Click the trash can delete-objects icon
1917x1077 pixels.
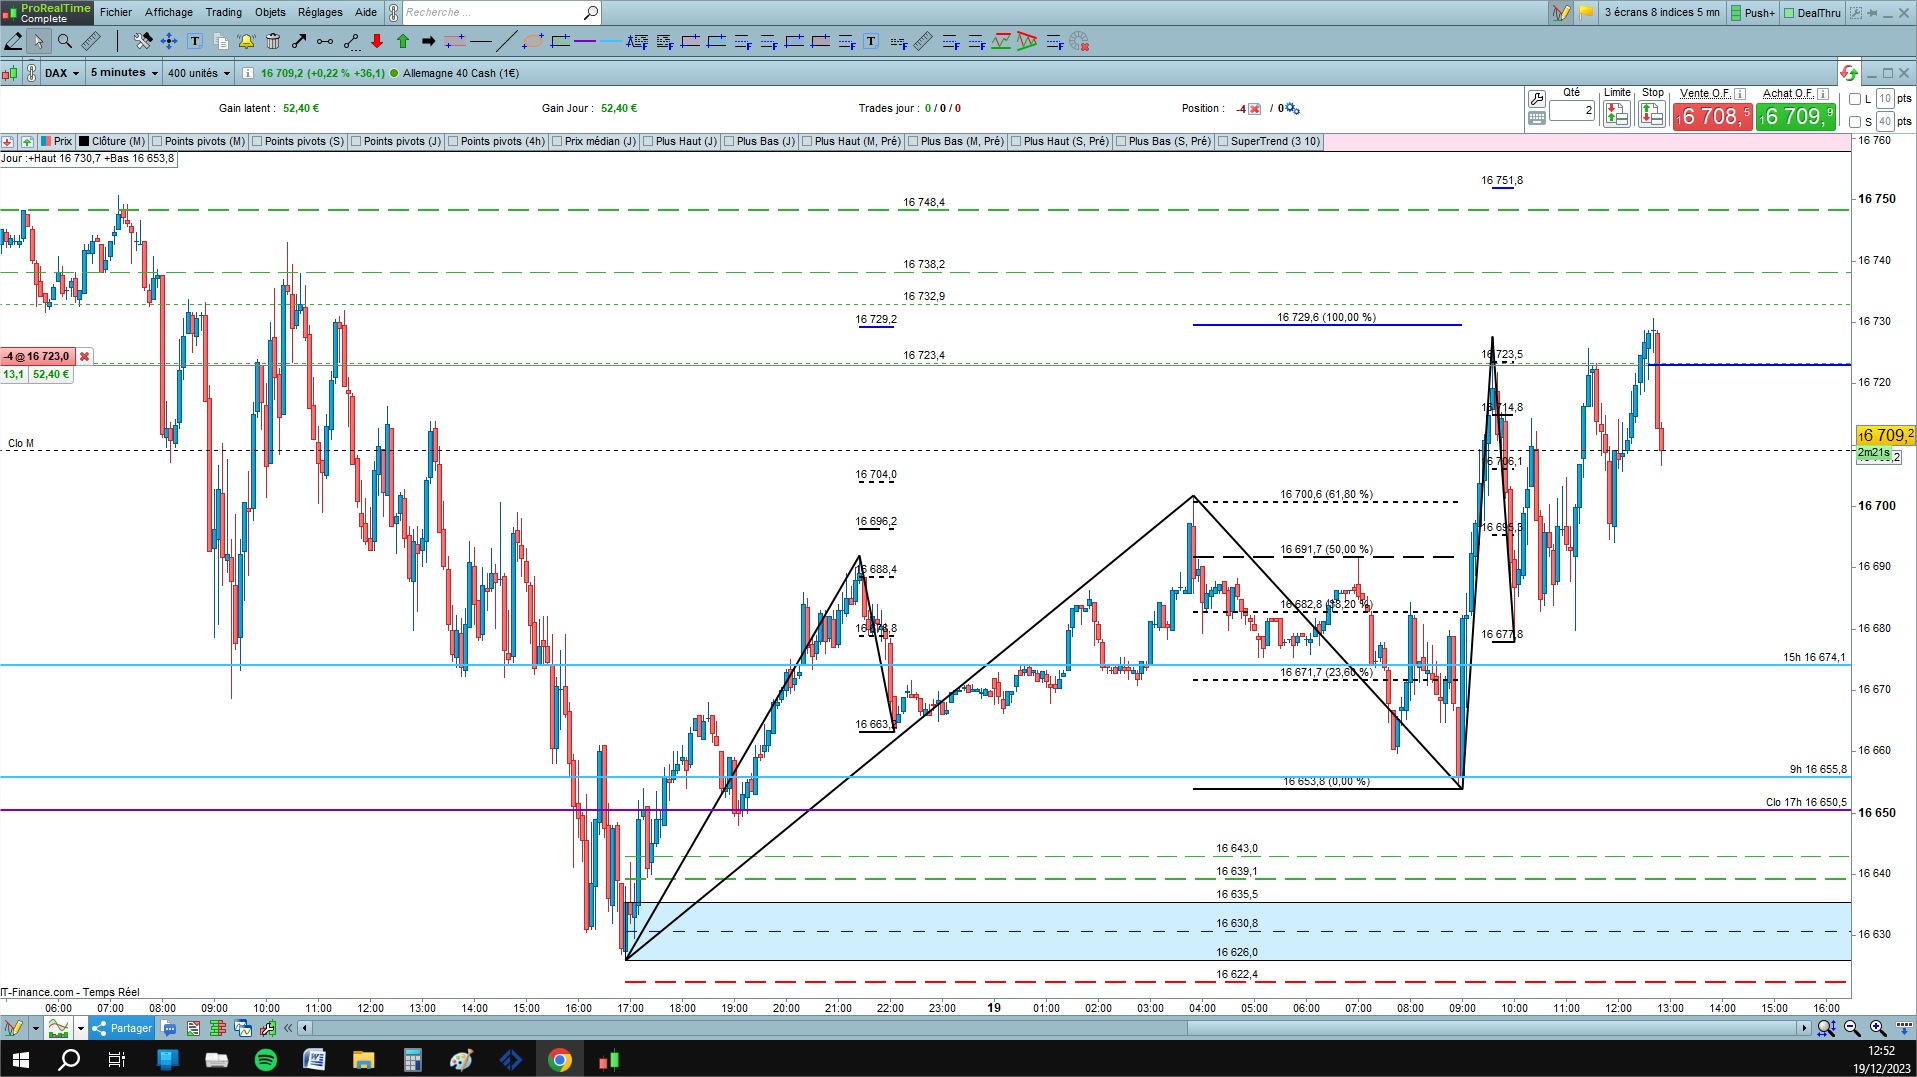(273, 41)
